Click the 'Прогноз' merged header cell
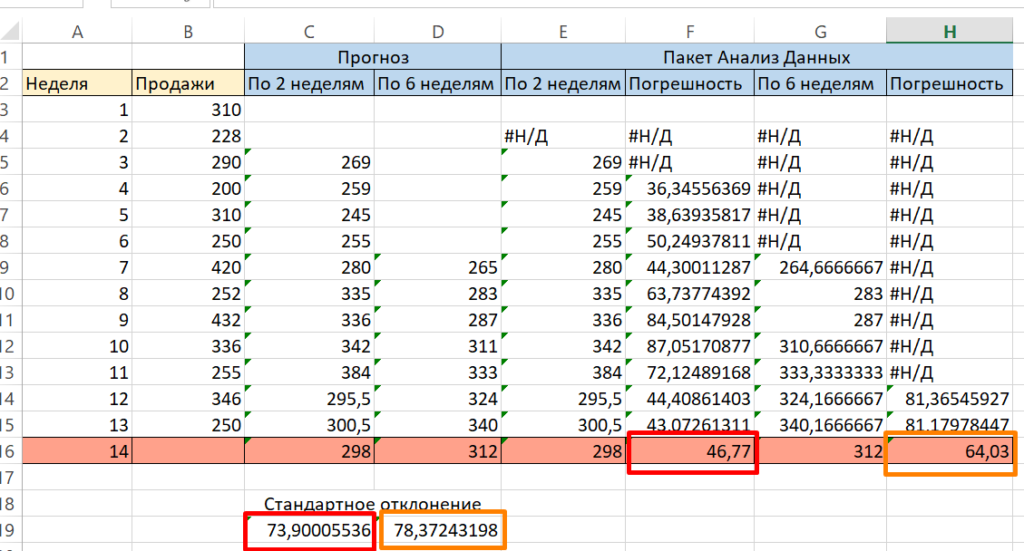1024x551 pixels. tap(373, 57)
